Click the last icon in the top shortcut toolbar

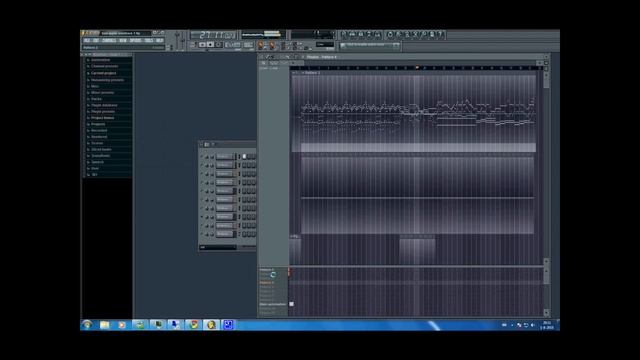(x=441, y=35)
